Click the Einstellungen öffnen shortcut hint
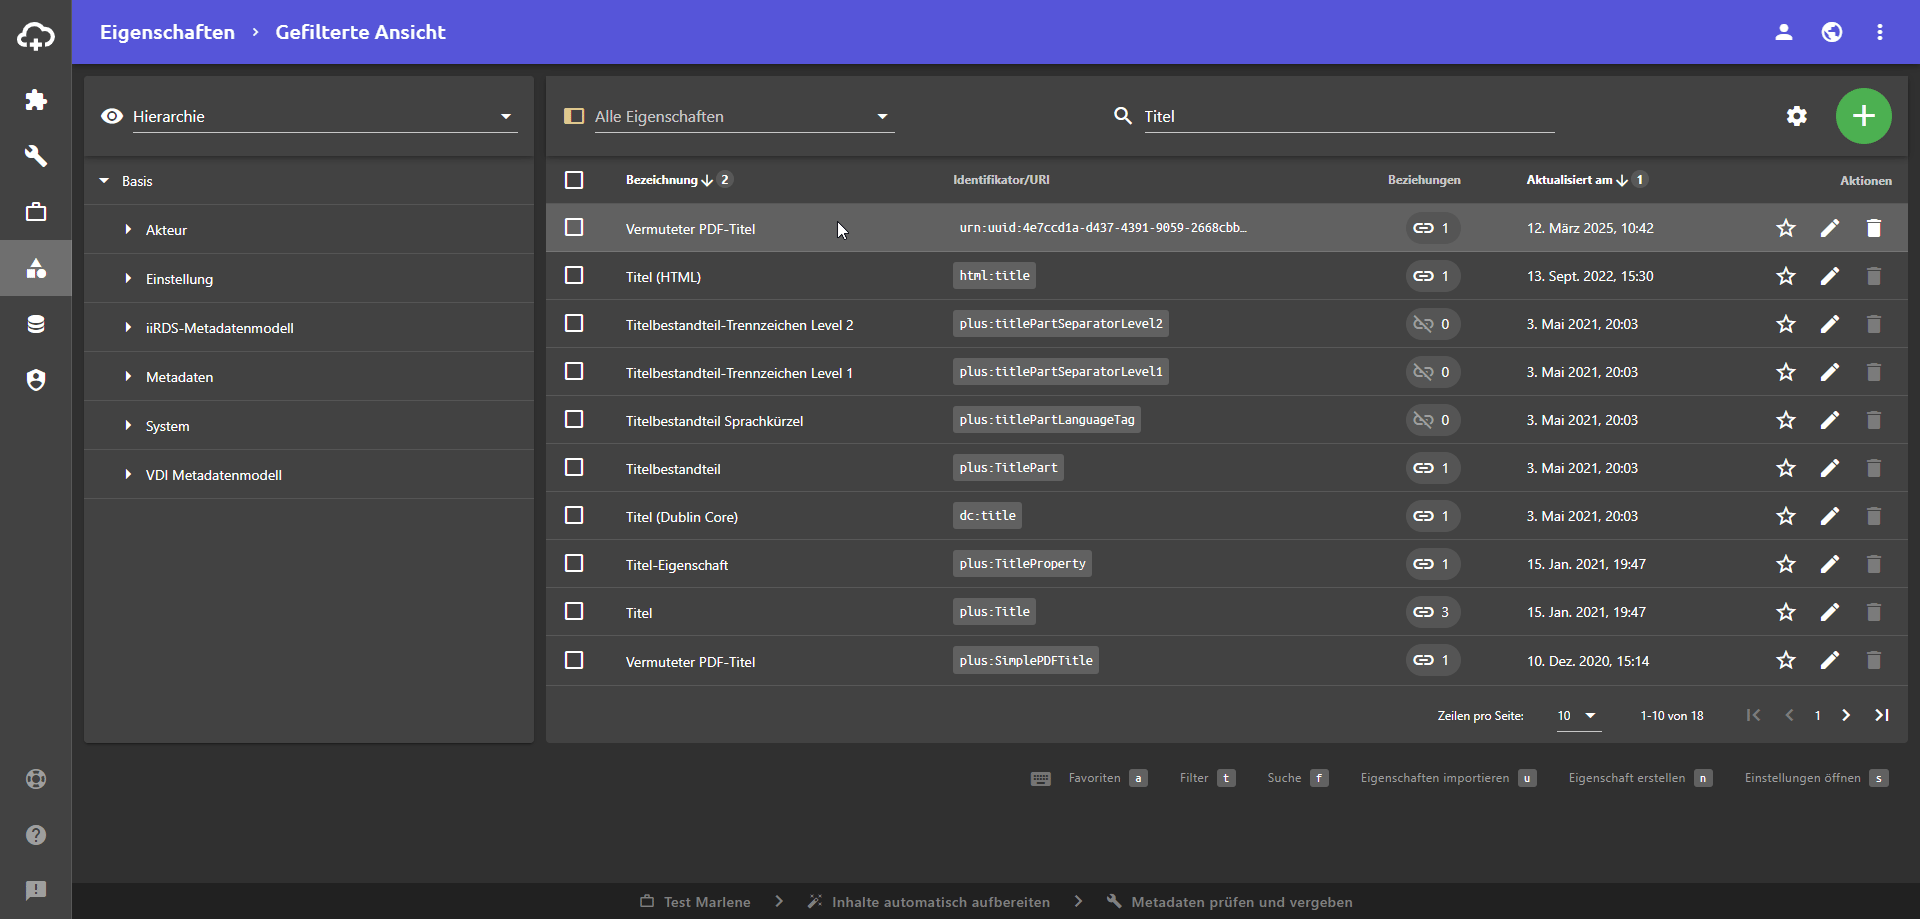Viewport: 1920px width, 919px height. tap(1816, 778)
